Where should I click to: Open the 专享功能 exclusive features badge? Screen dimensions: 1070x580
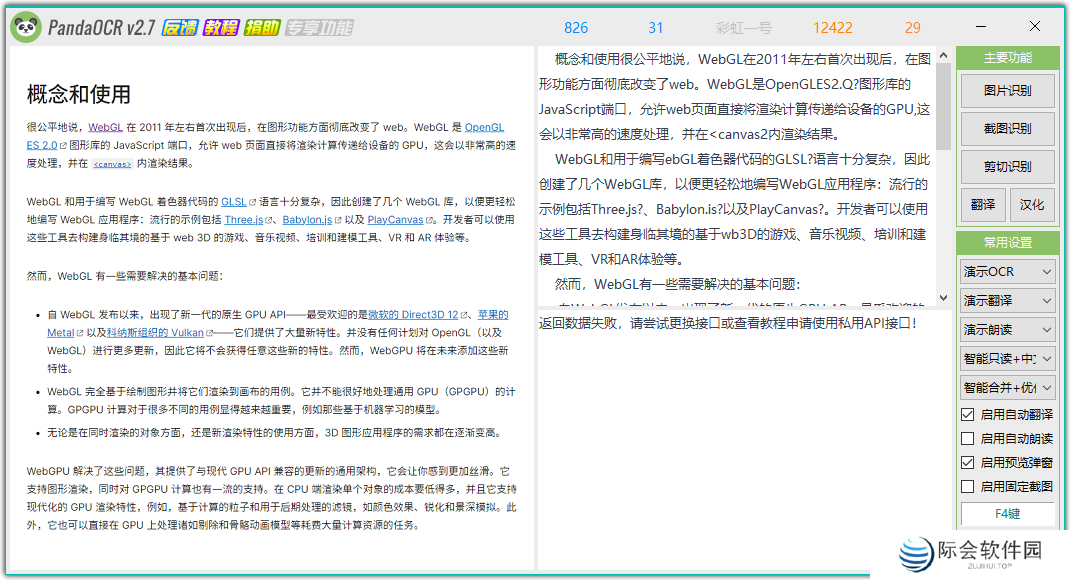tap(318, 27)
